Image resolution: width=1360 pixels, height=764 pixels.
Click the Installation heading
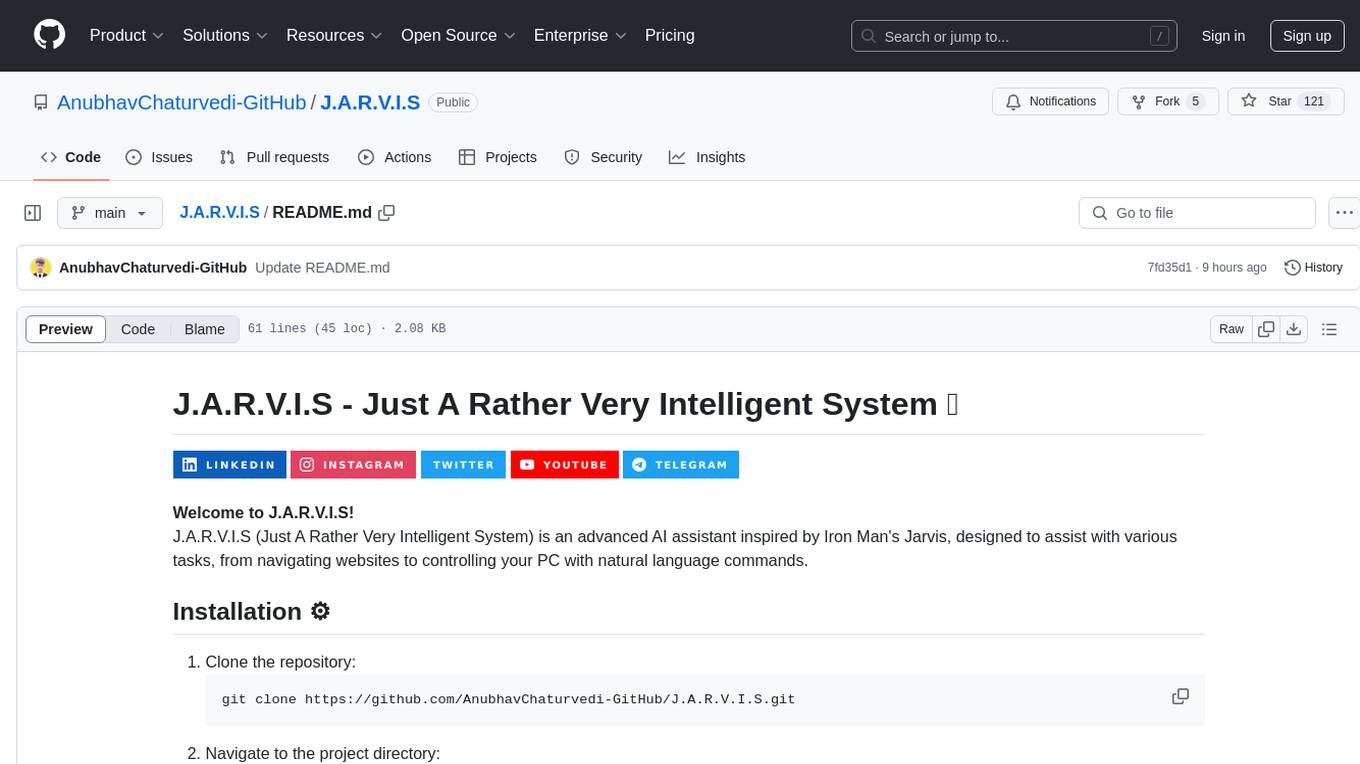(252, 611)
